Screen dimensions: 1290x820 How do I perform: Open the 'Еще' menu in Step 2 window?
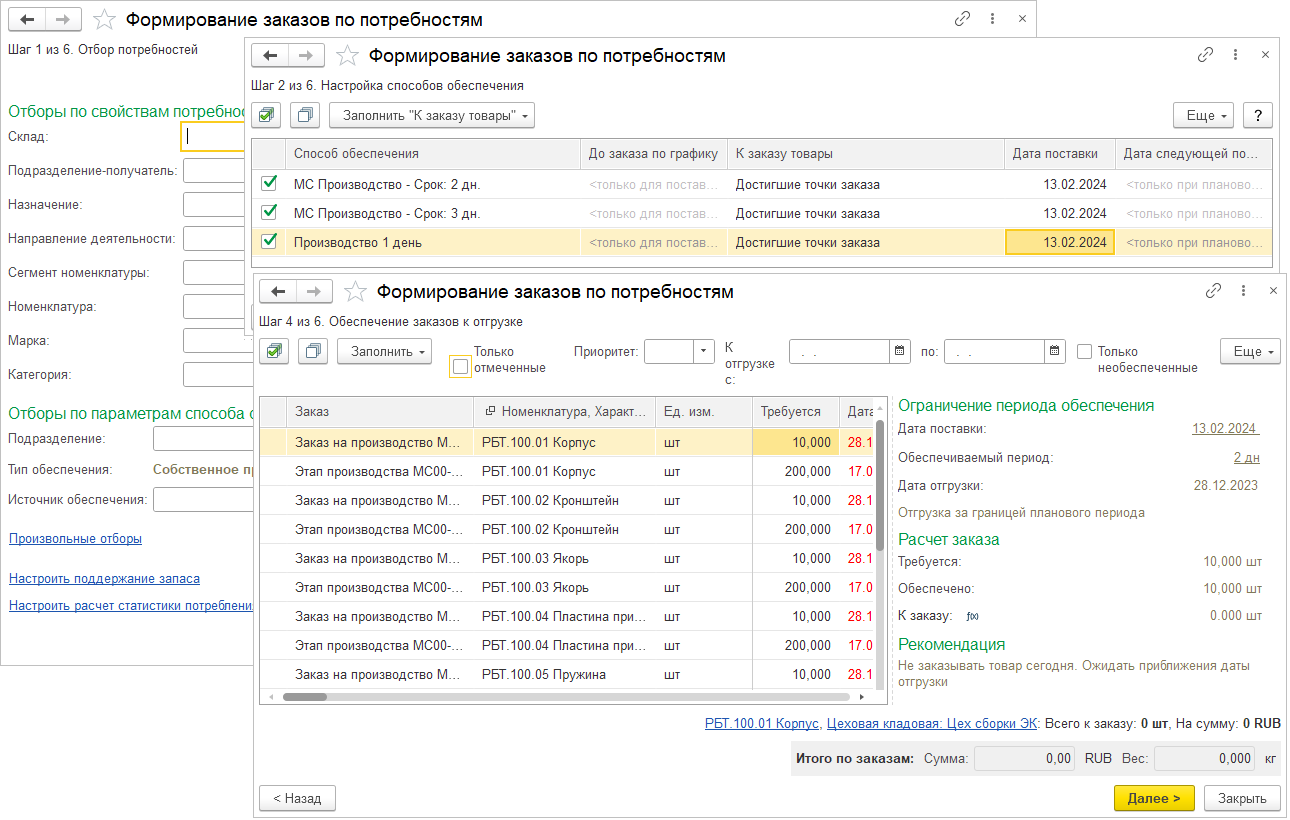click(1203, 115)
